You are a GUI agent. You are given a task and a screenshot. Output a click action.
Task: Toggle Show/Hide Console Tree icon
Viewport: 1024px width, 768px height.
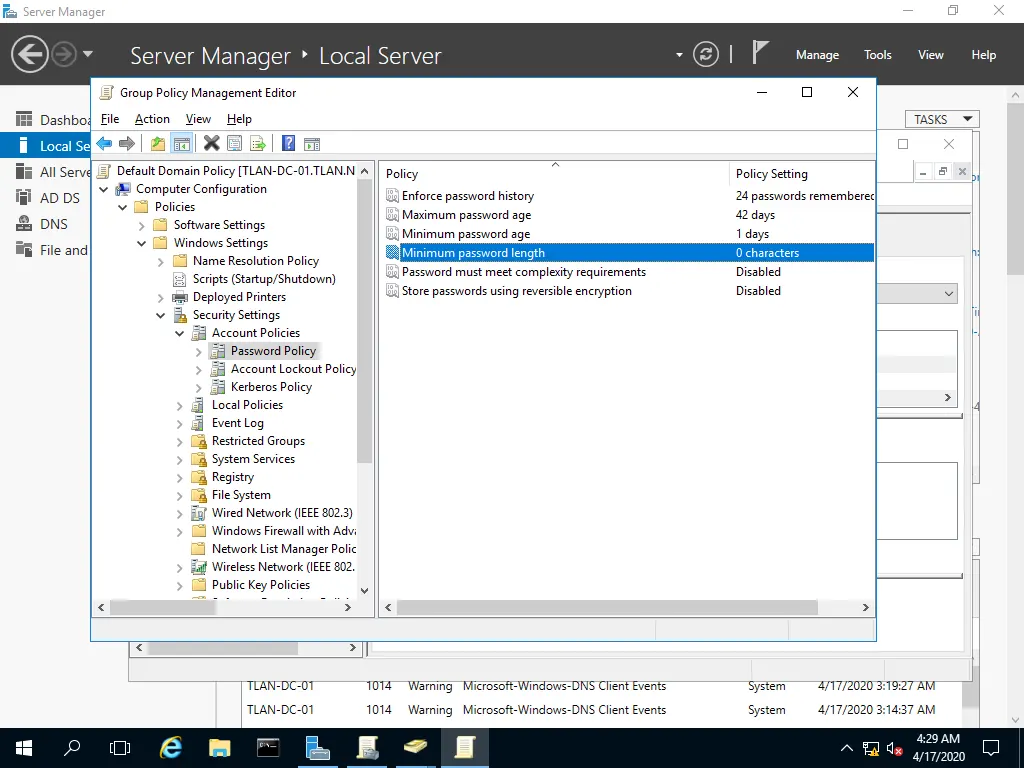[181, 143]
